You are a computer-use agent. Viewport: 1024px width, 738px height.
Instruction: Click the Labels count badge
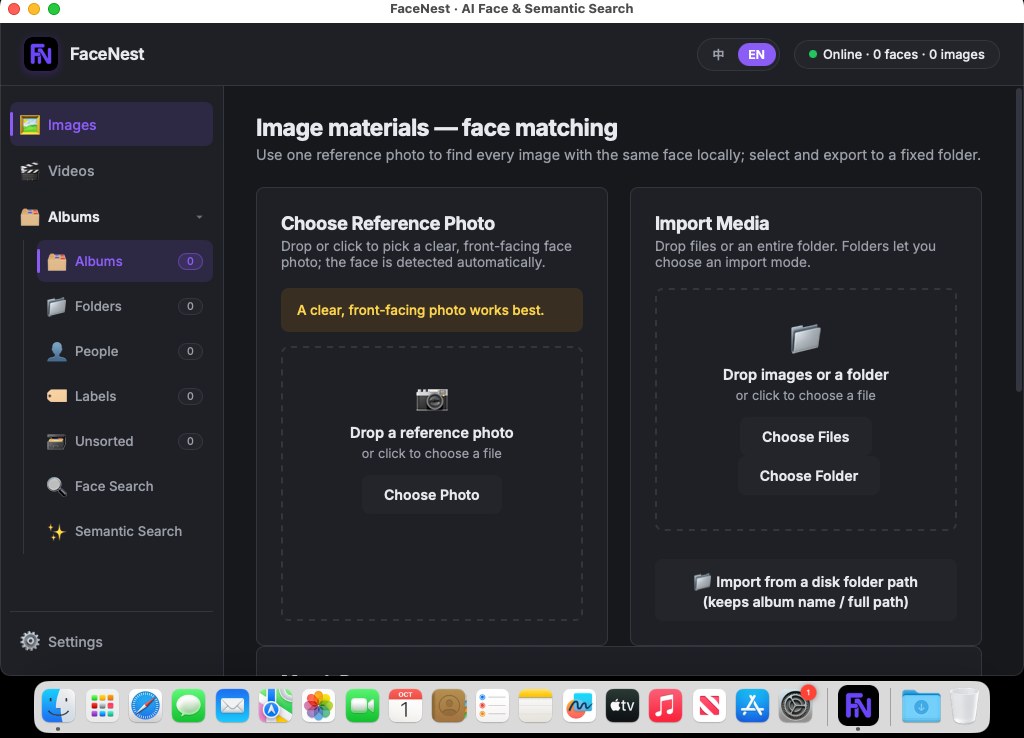click(x=190, y=396)
